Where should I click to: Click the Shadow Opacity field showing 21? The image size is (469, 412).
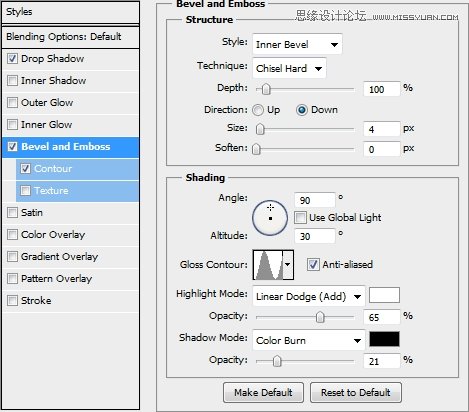[382, 361]
